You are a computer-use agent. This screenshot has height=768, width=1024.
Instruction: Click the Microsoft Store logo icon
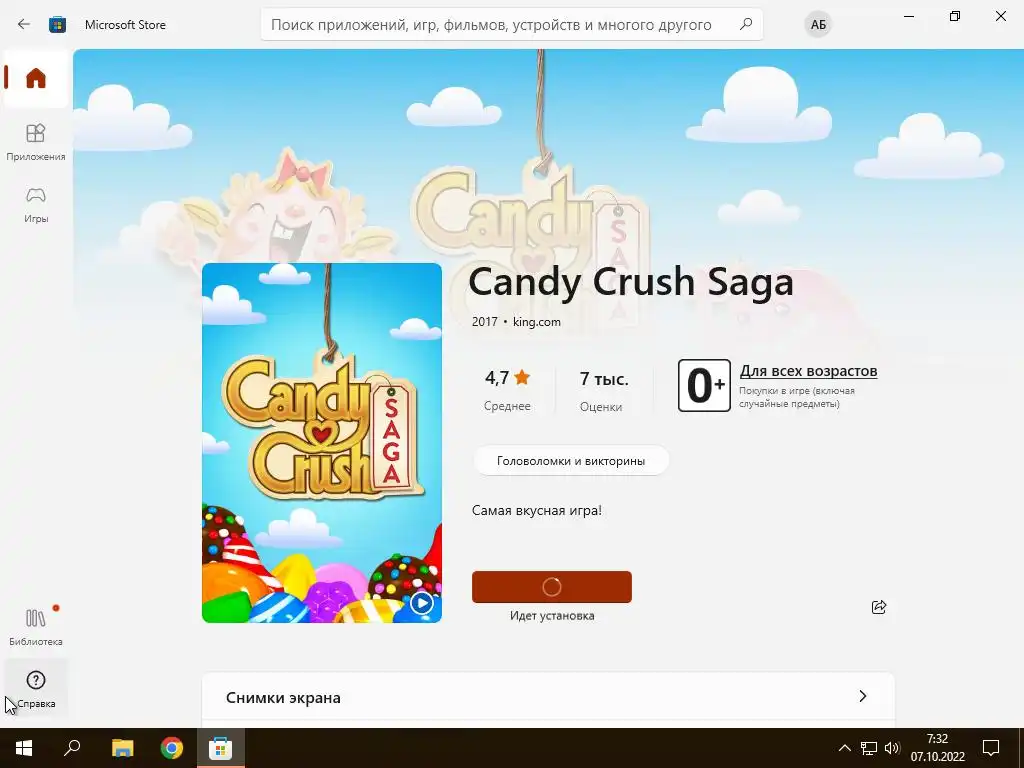pos(57,25)
